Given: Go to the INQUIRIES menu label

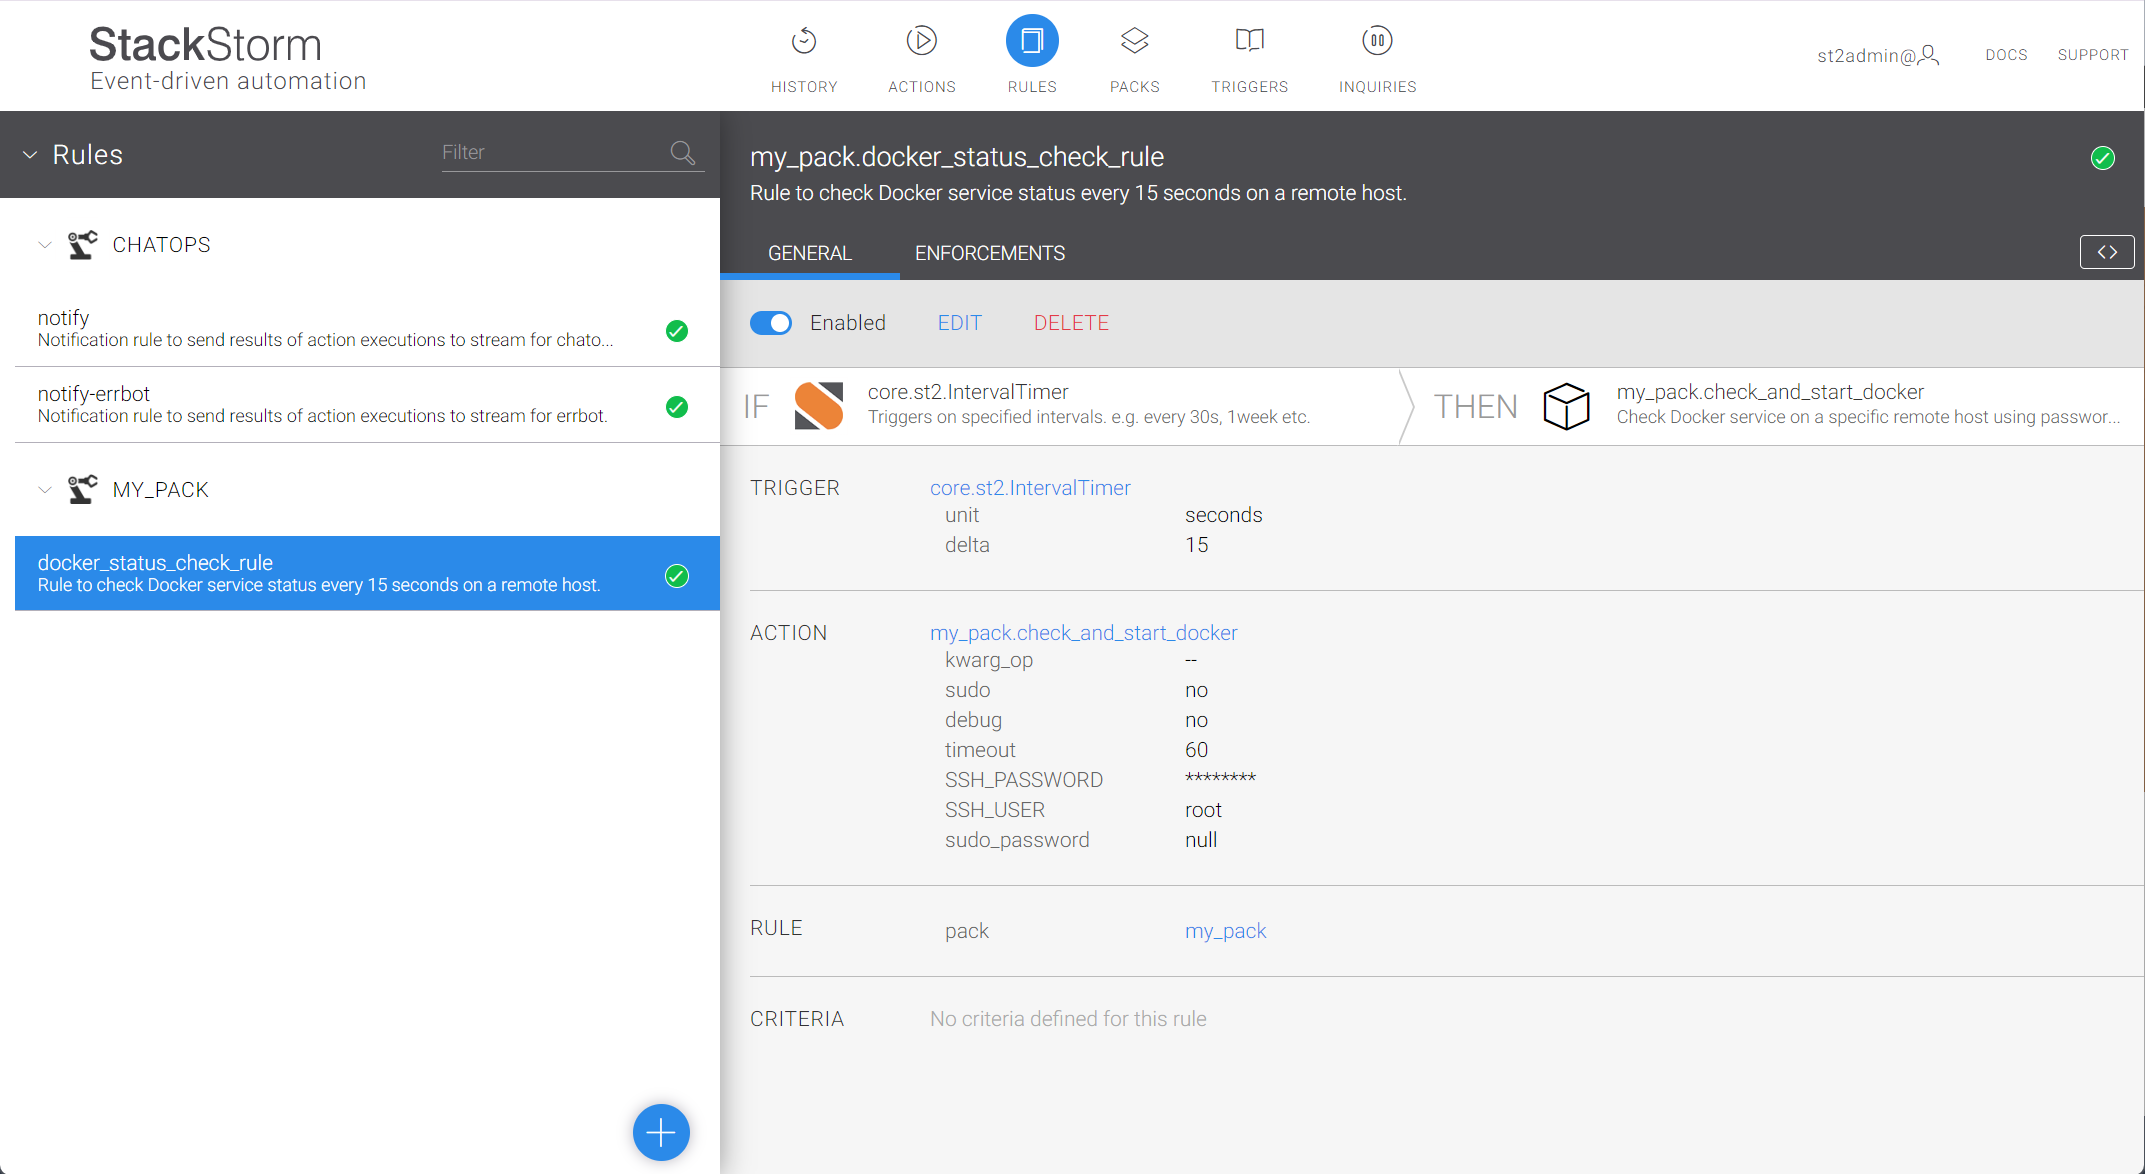Looking at the screenshot, I should [x=1378, y=87].
